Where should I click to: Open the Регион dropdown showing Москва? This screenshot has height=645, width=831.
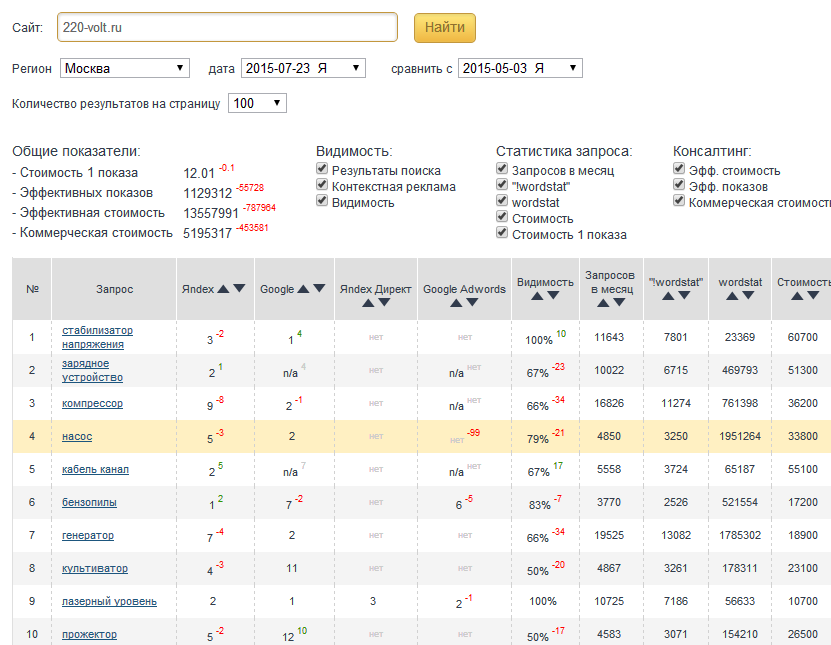tap(125, 68)
